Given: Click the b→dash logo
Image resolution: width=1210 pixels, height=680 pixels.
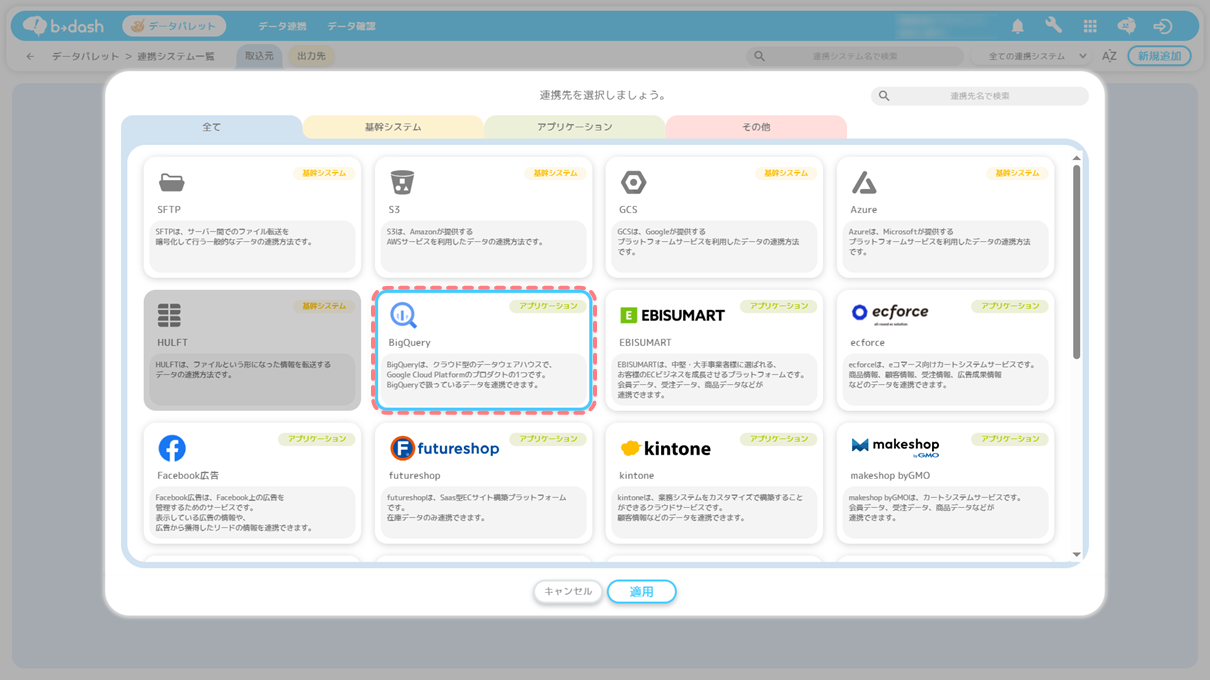Looking at the screenshot, I should [x=64, y=26].
